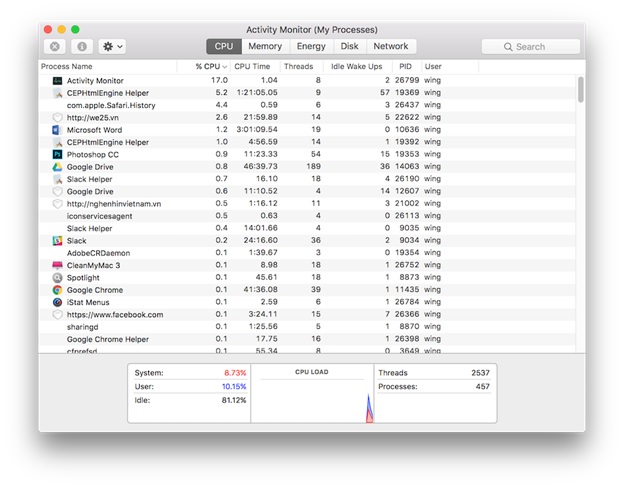Viewport: 624px width, 487px height.
Task: Click the Google Drive icon with 189 threads
Action: point(57,167)
